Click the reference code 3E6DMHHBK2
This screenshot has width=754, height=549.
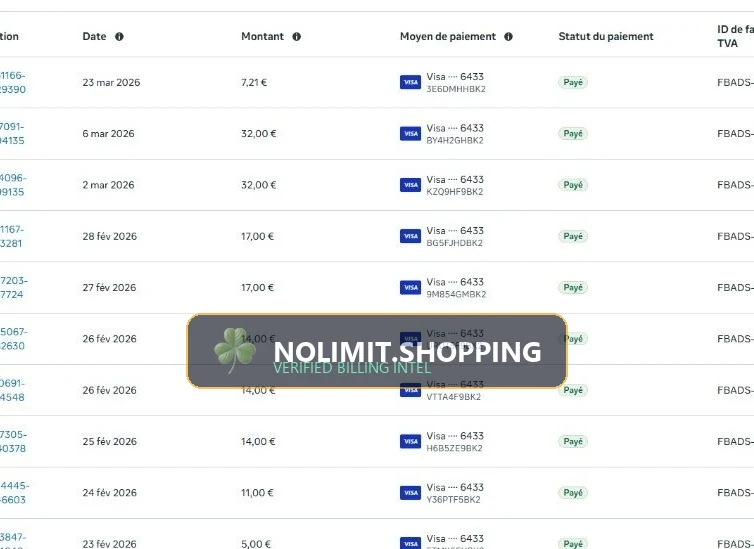pyautogui.click(x=456, y=89)
